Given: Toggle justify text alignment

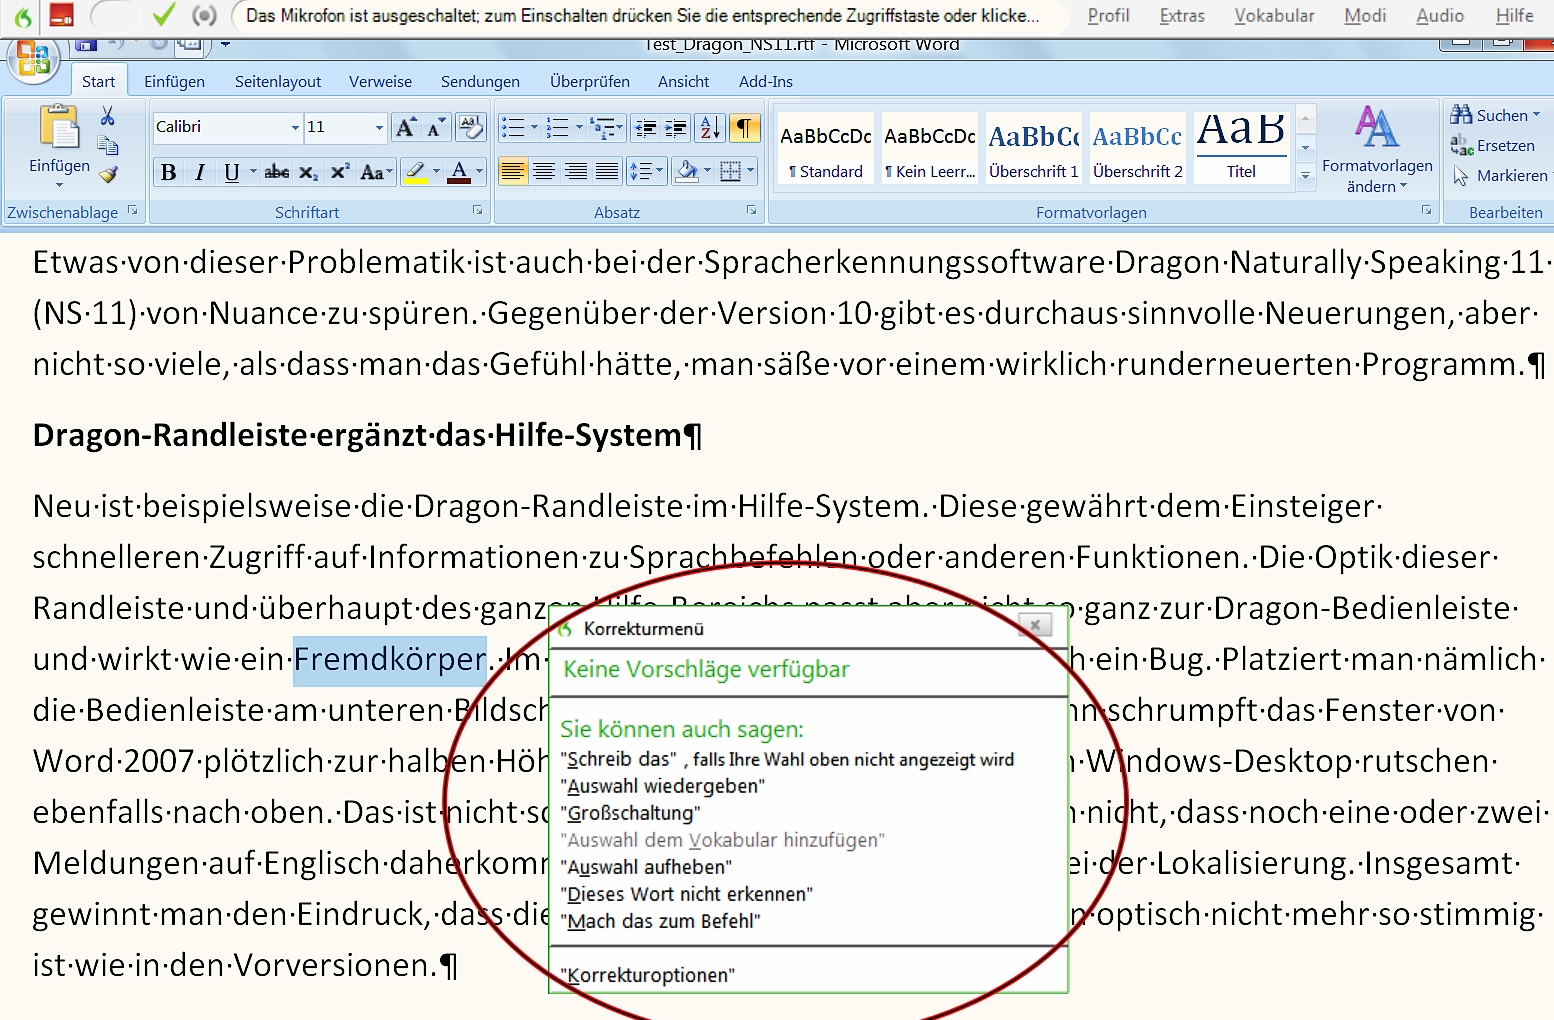Looking at the screenshot, I should 607,172.
